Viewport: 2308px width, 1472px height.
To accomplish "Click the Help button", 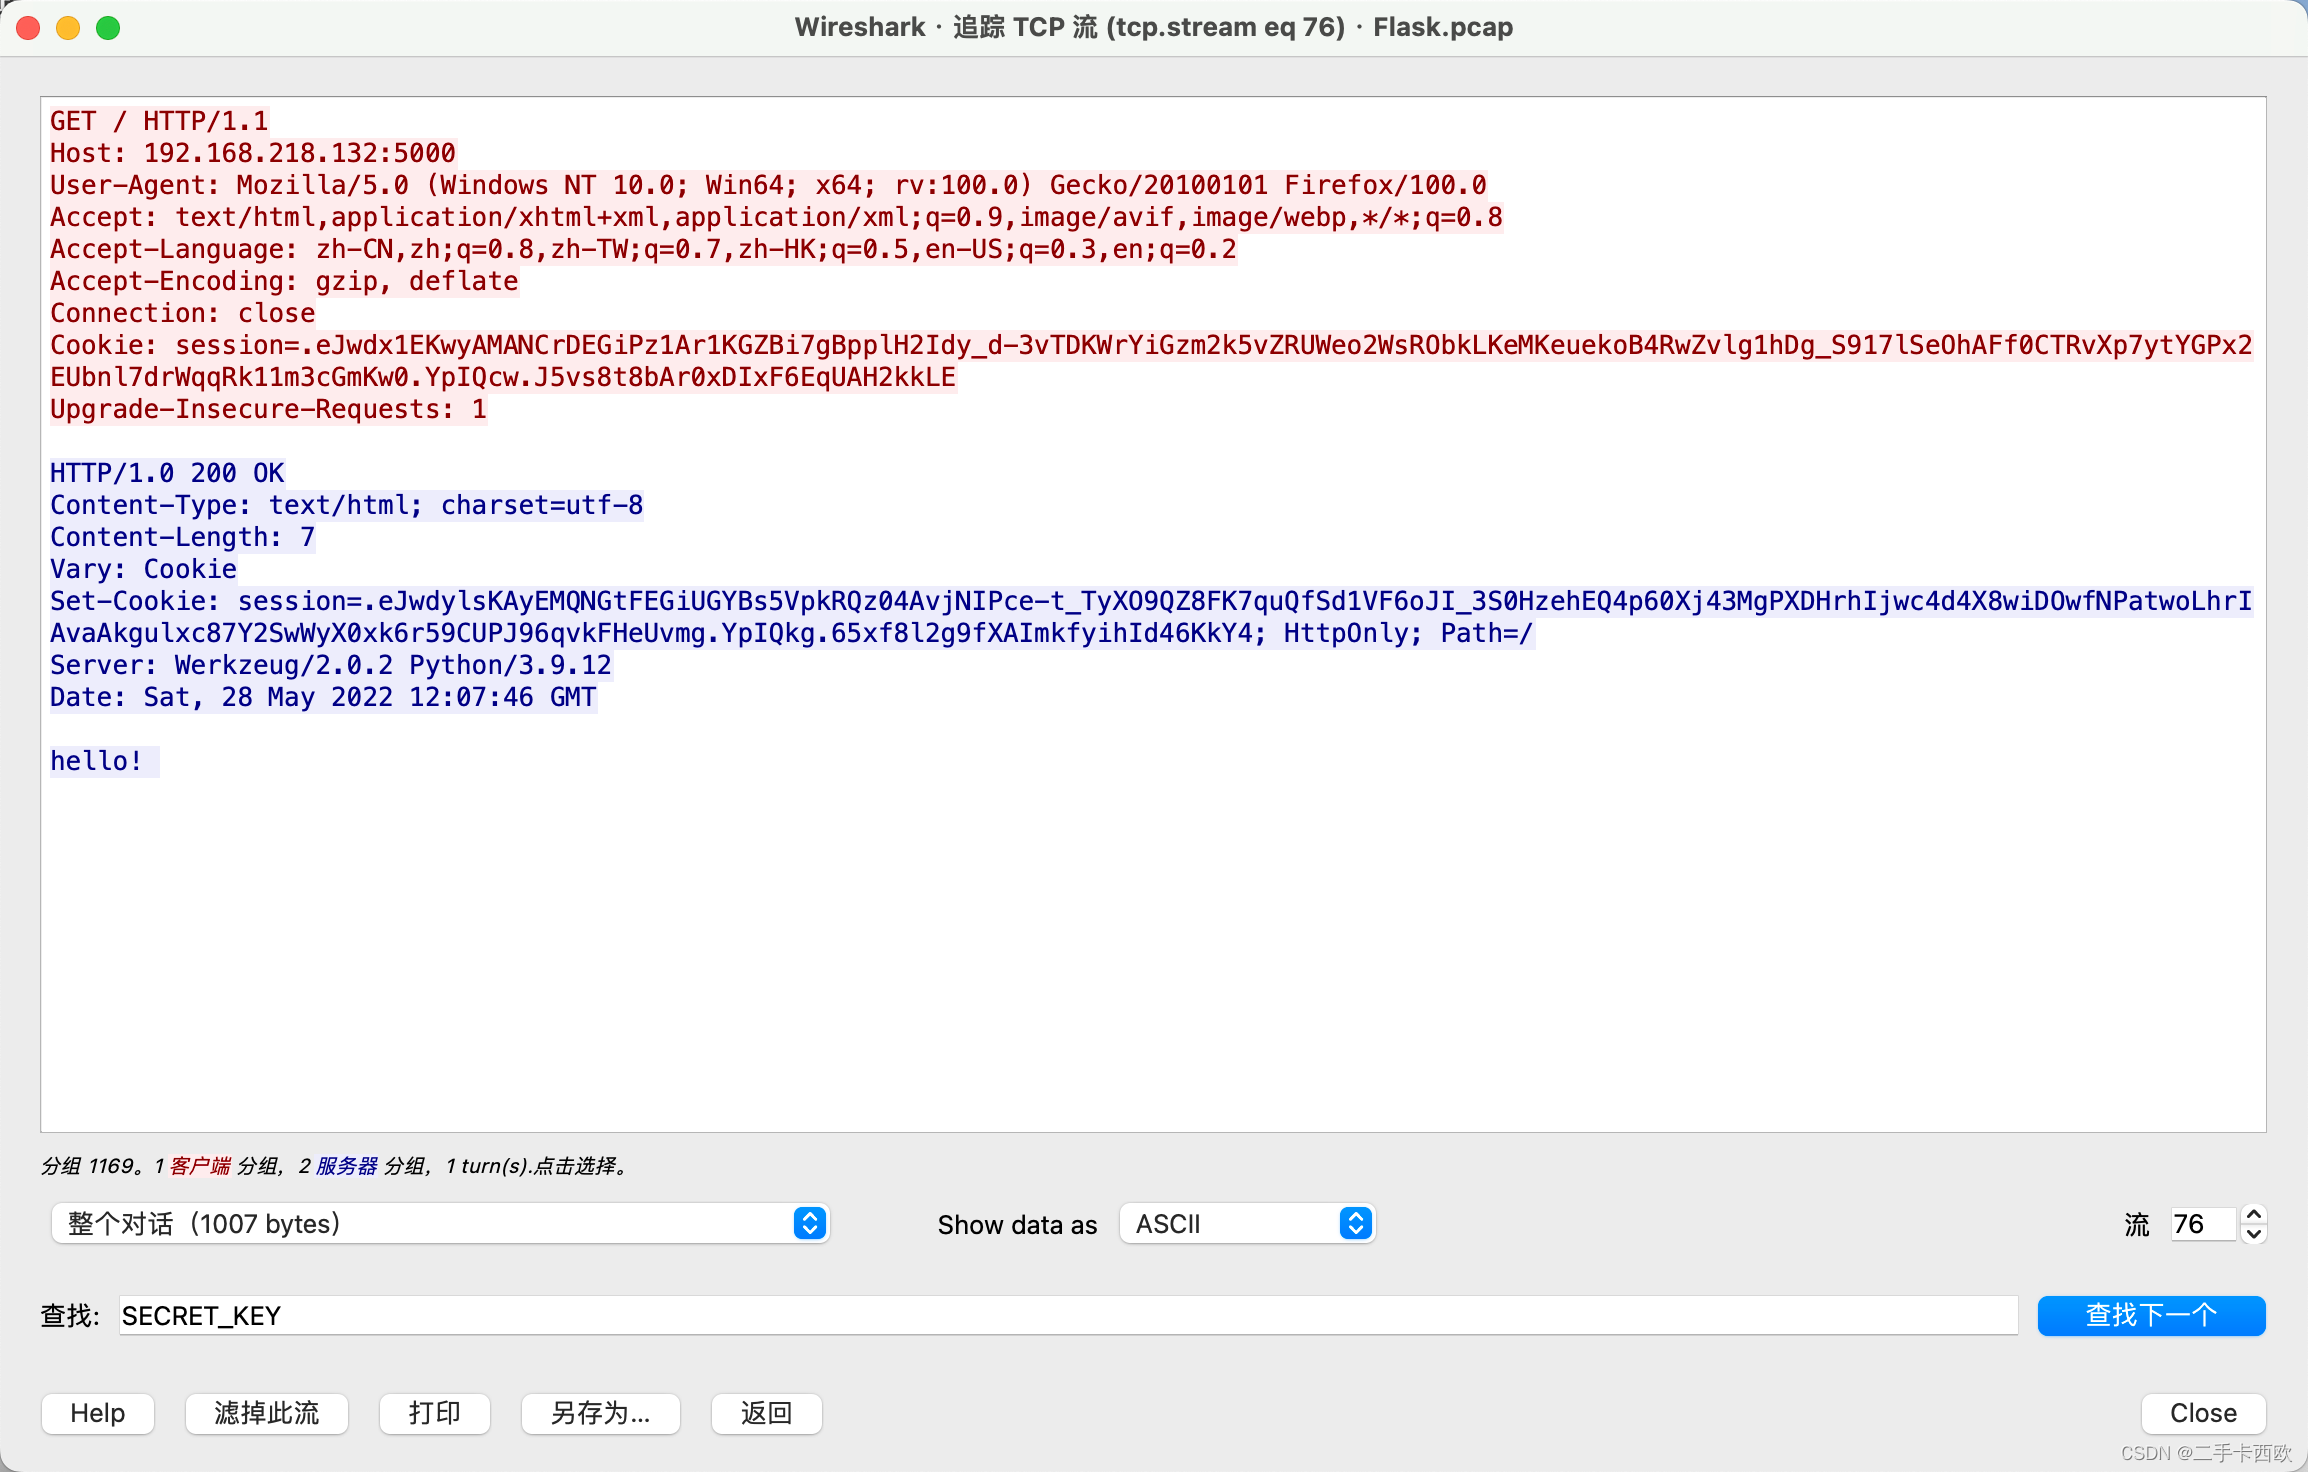I will (98, 1413).
